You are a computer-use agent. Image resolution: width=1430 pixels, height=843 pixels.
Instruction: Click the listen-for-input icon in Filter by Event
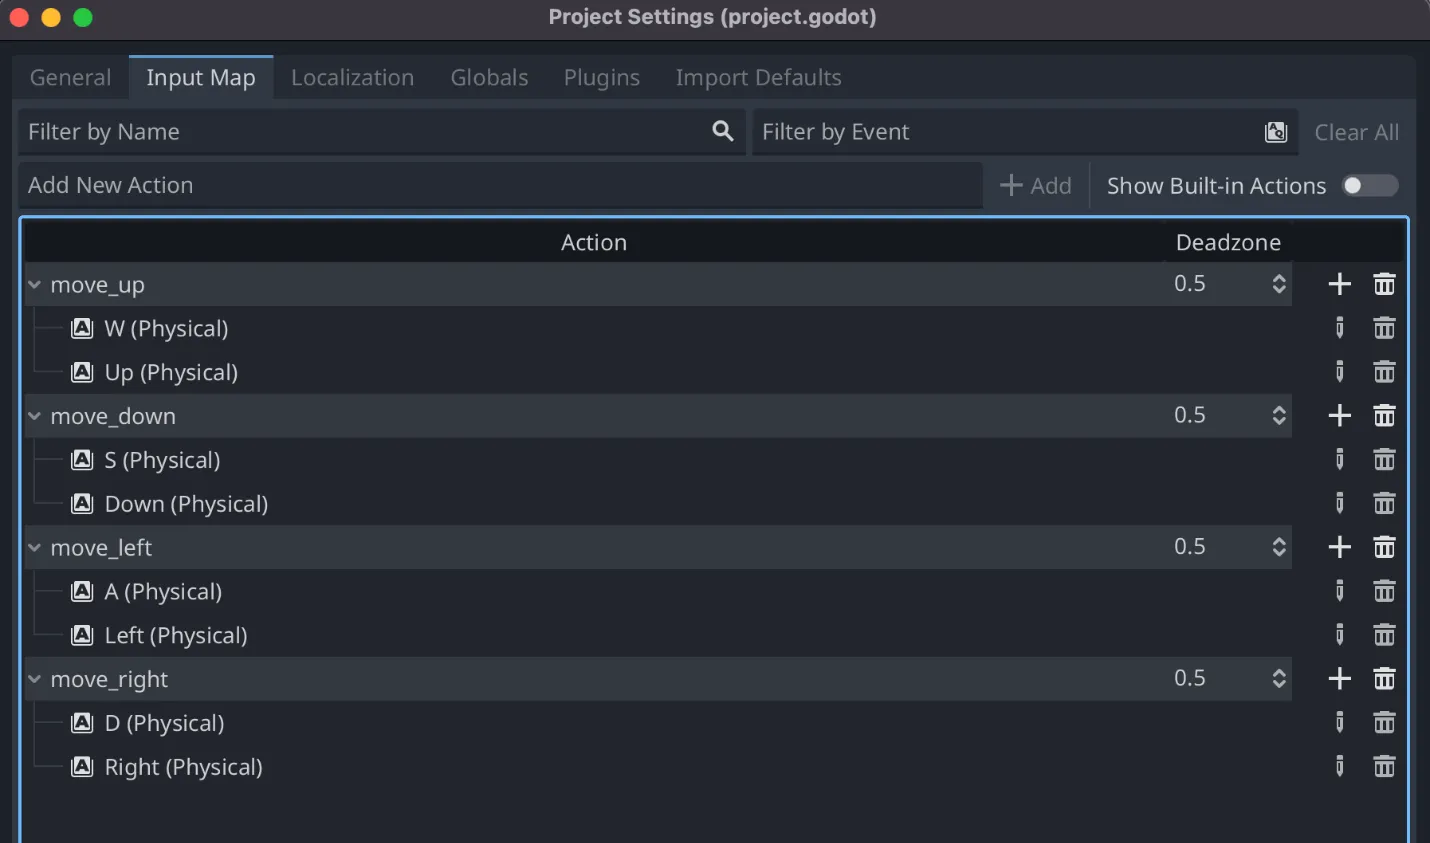pyautogui.click(x=1276, y=132)
